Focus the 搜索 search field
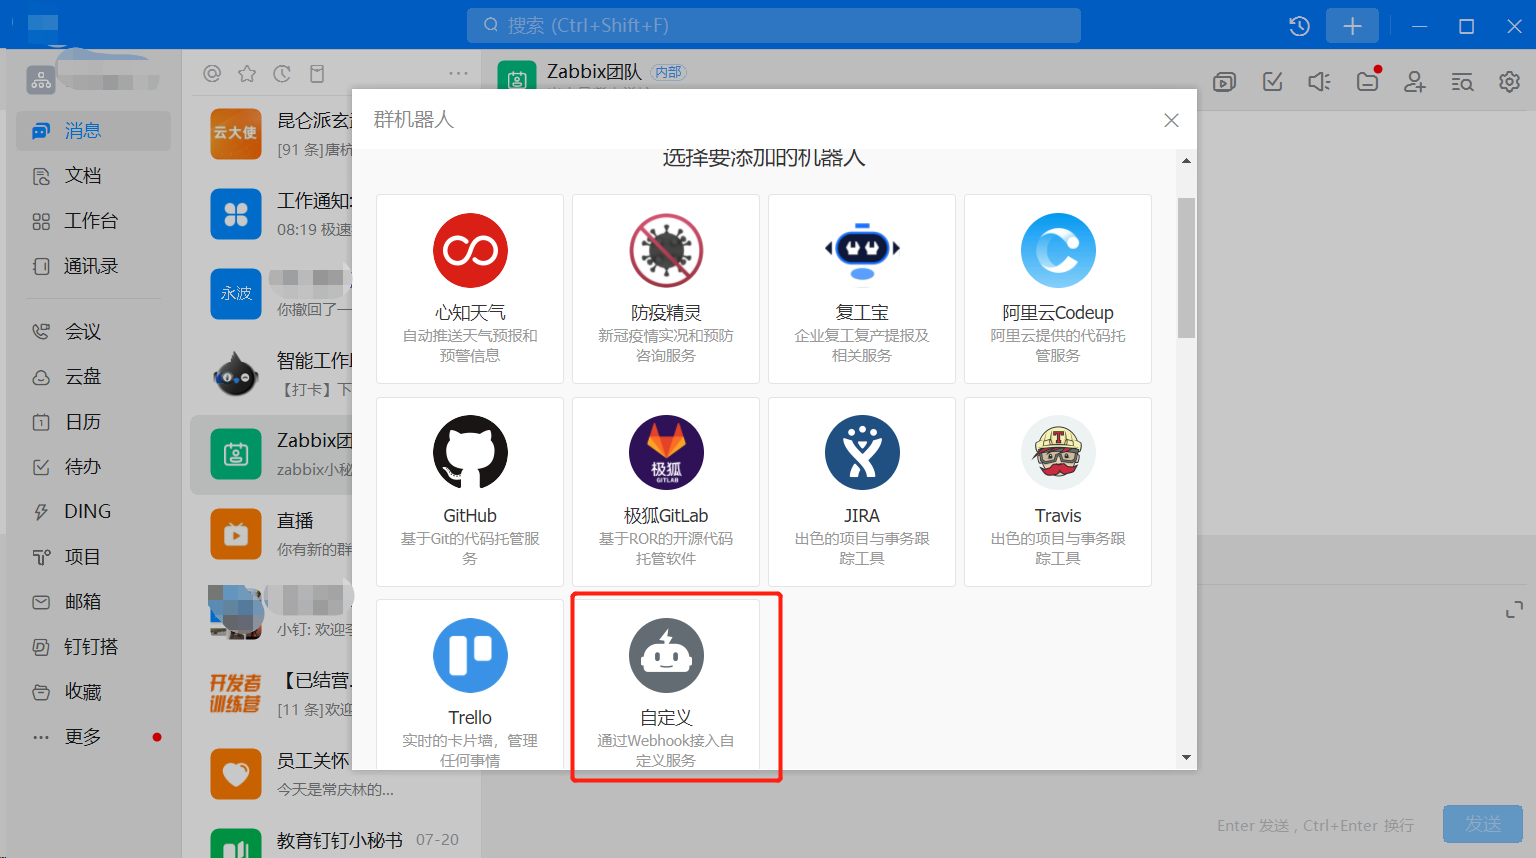1536x858 pixels. [x=774, y=25]
